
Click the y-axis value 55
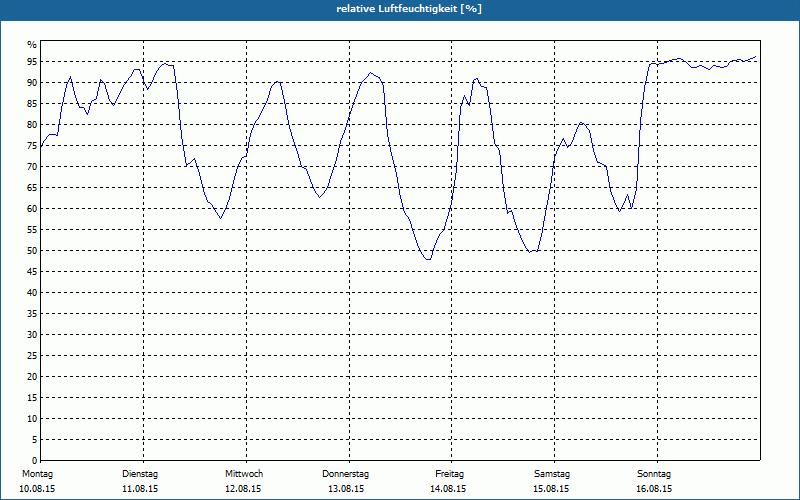click(x=32, y=230)
